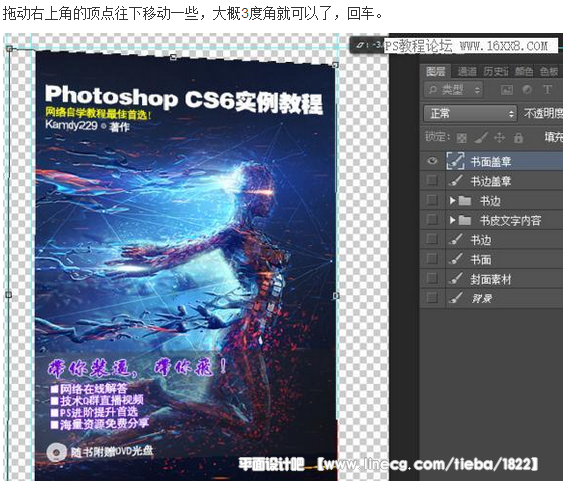Click the type layer filter T icon
The image size is (572, 481).
coord(547,90)
